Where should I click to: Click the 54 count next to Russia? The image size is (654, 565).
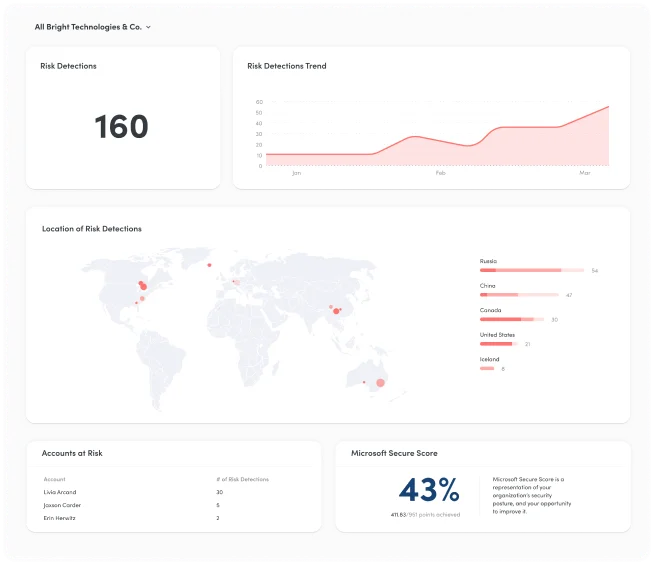coord(595,271)
